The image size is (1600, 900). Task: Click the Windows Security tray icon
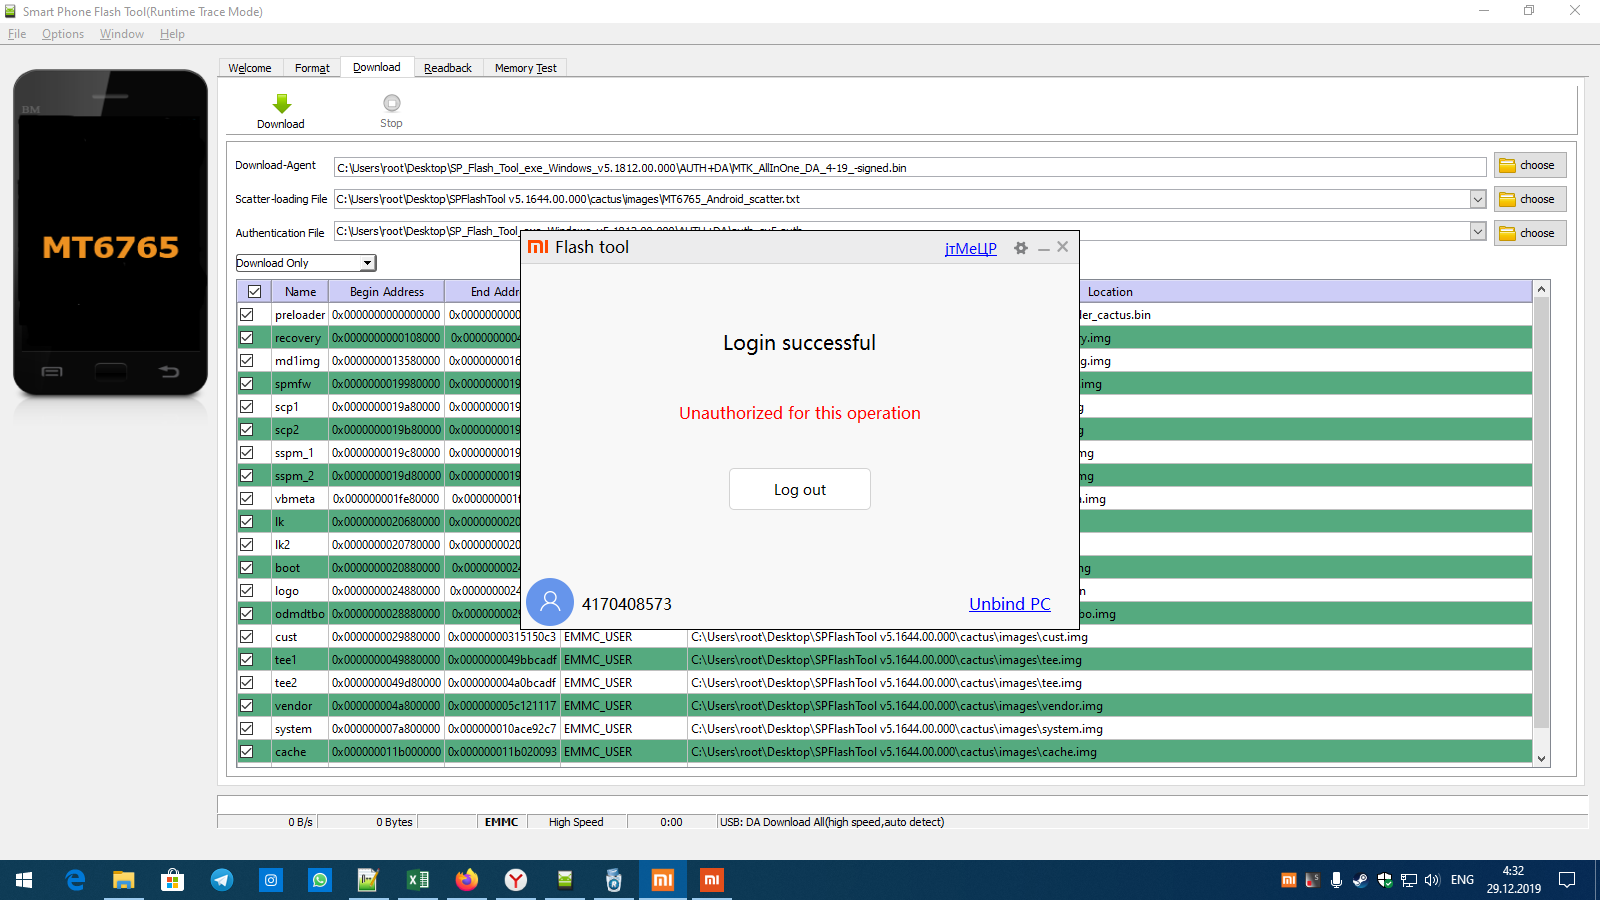point(1384,880)
